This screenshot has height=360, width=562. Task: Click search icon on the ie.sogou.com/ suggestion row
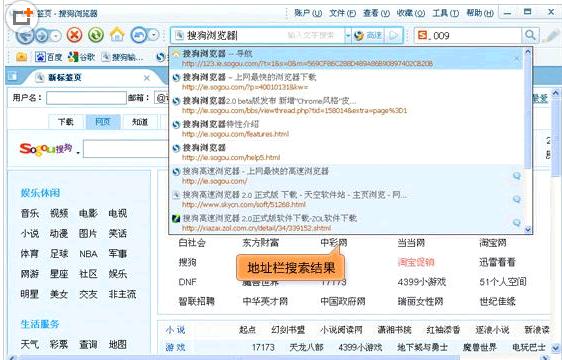click(516, 176)
